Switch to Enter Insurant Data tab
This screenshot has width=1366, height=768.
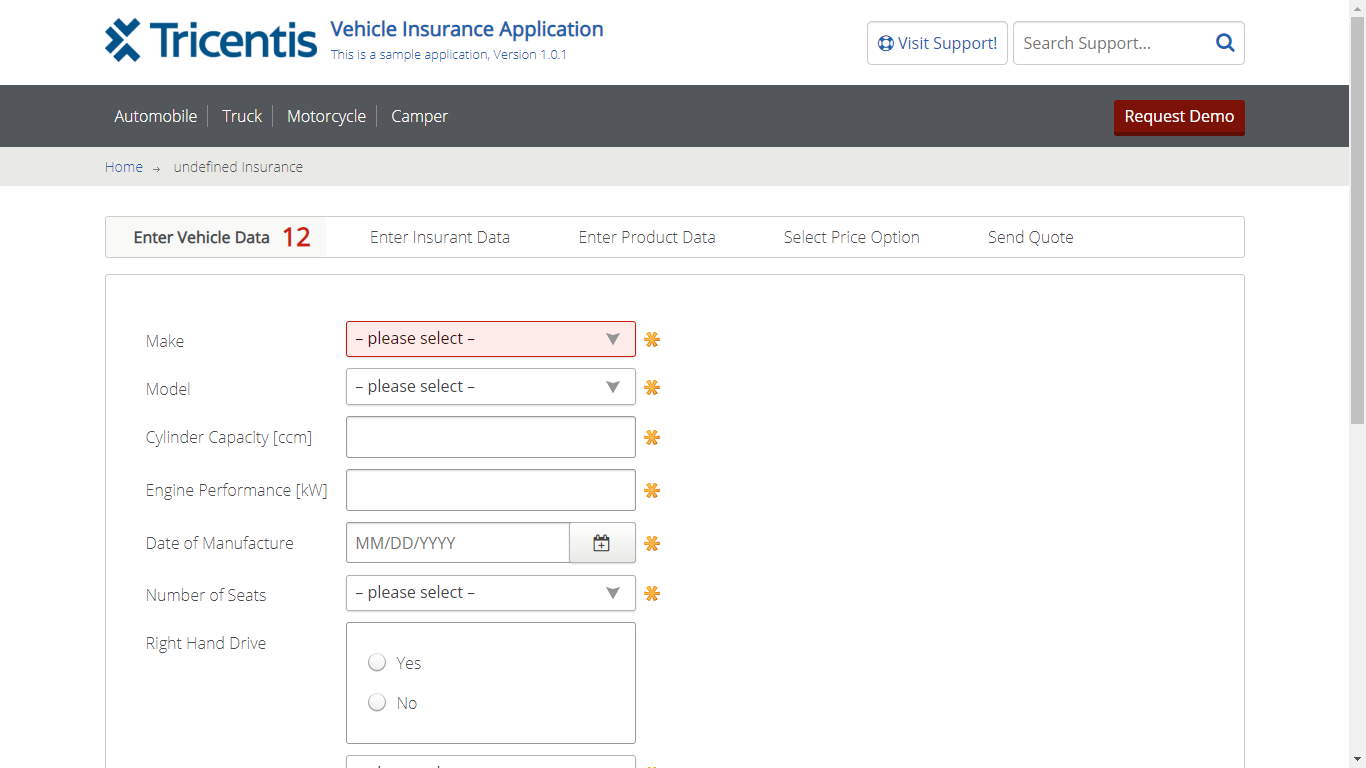click(440, 237)
